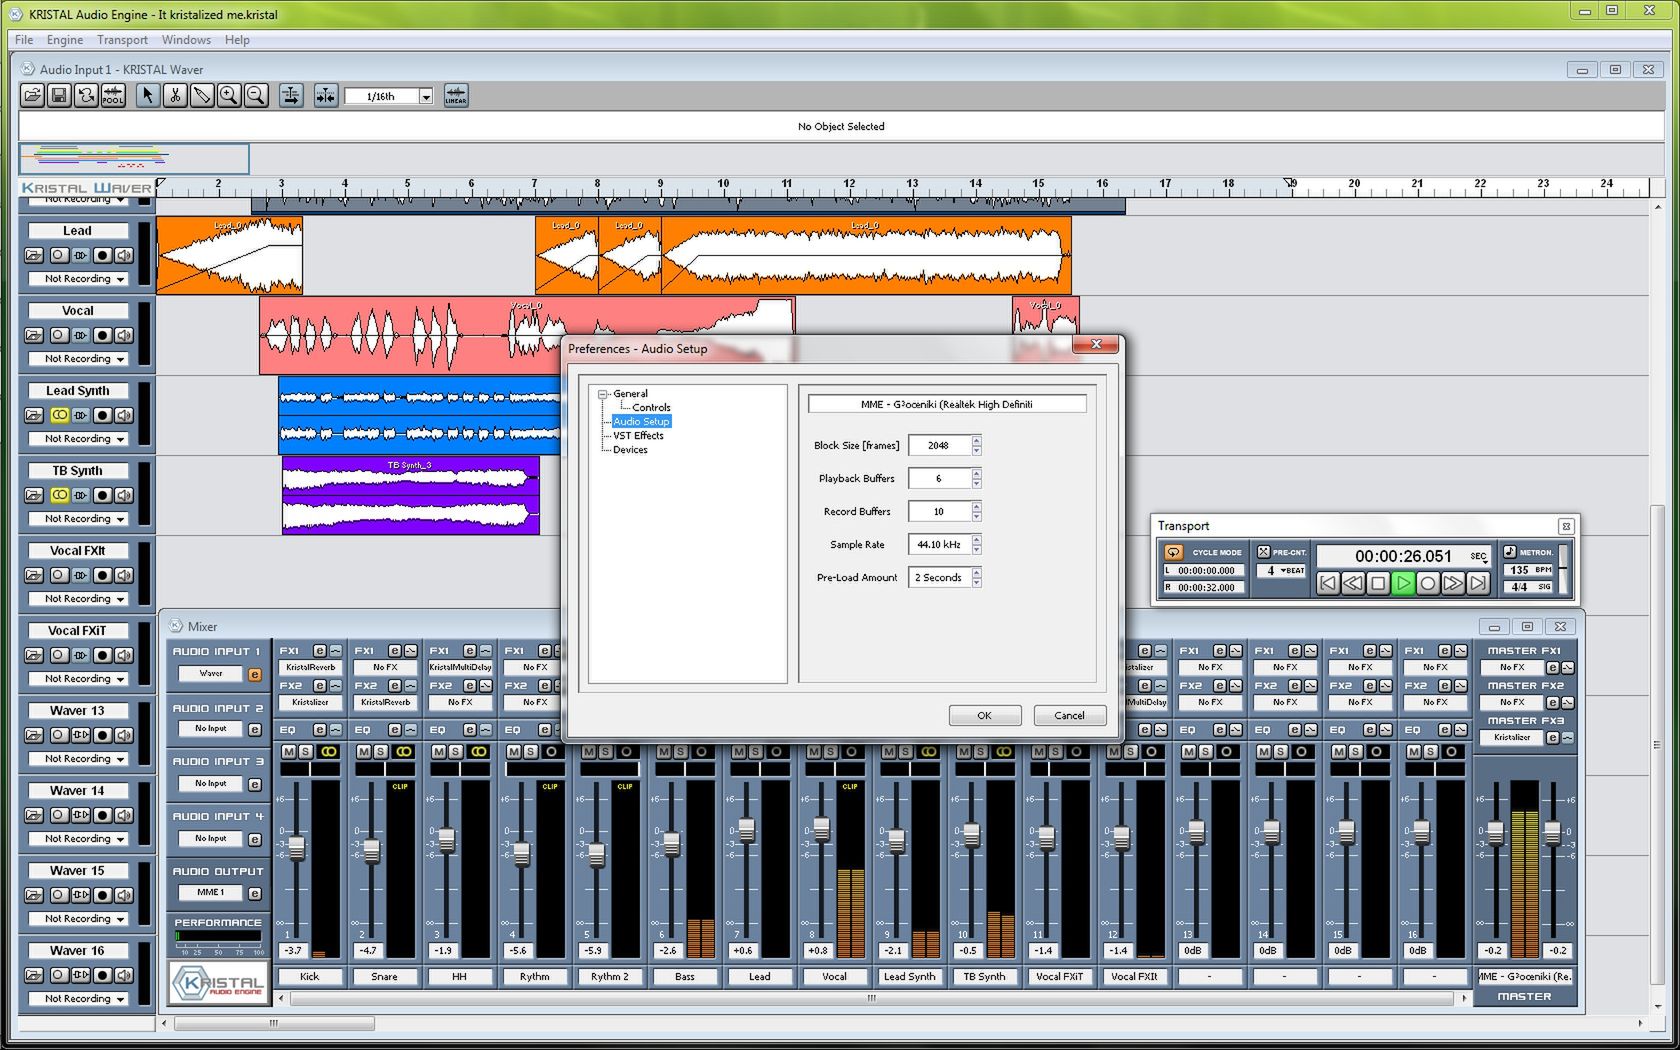Click Kristalizer Master FX3 slot
The image size is (1680, 1050).
pyautogui.click(x=1512, y=737)
